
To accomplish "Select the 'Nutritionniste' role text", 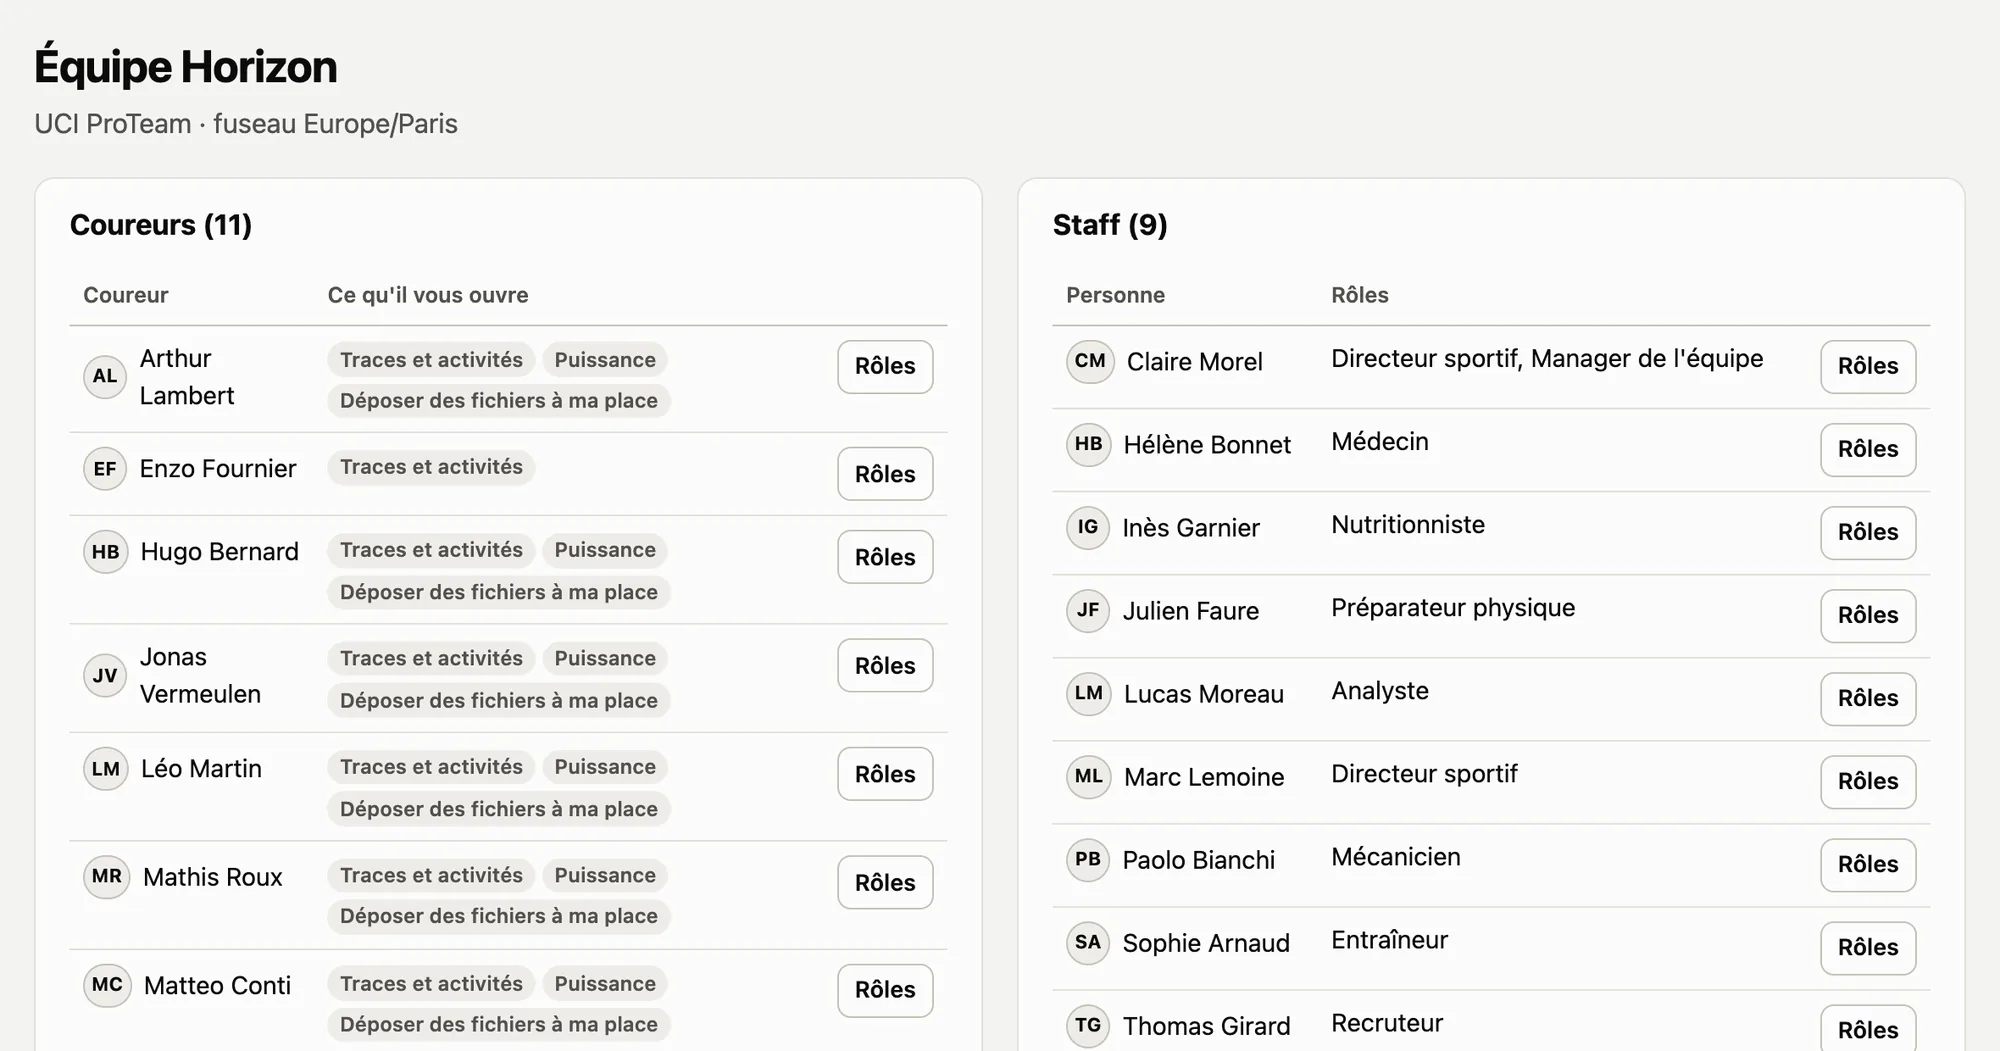I will coord(1408,525).
